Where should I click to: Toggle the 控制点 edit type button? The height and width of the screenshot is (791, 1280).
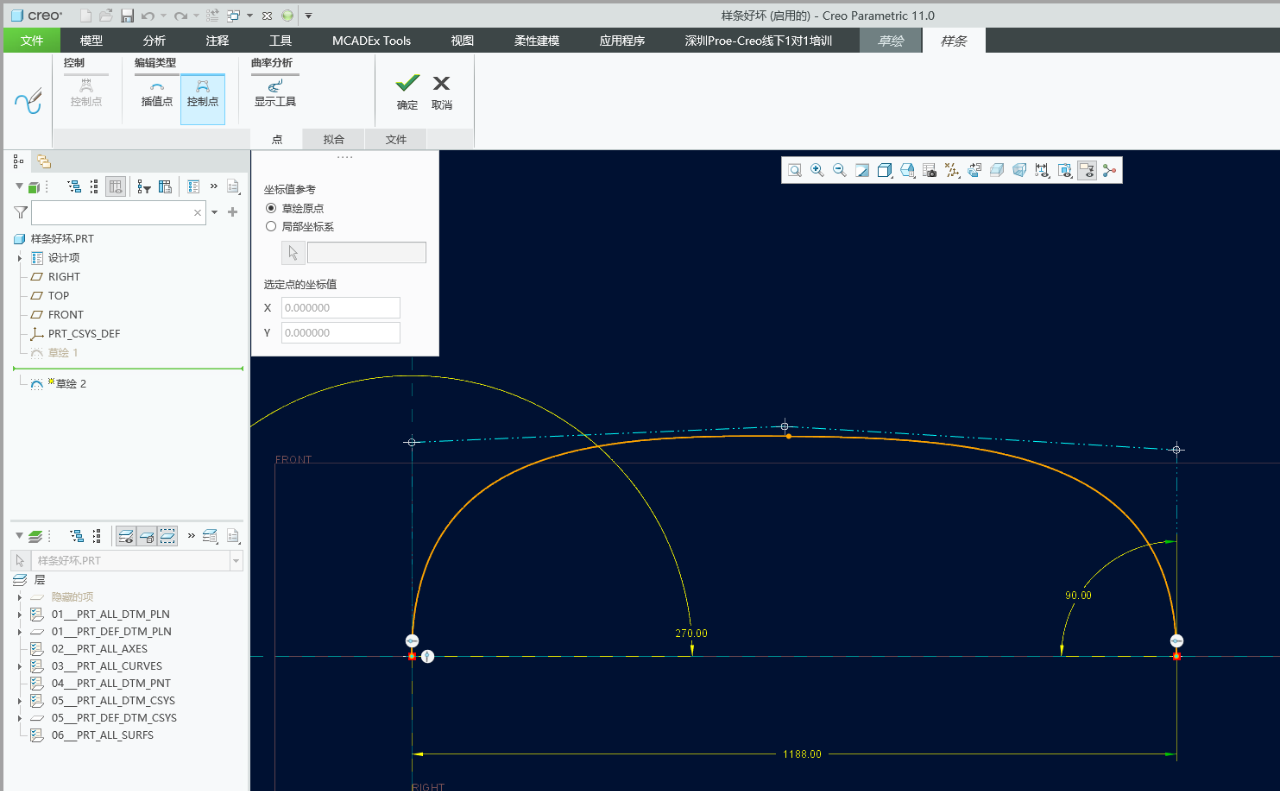[202, 92]
